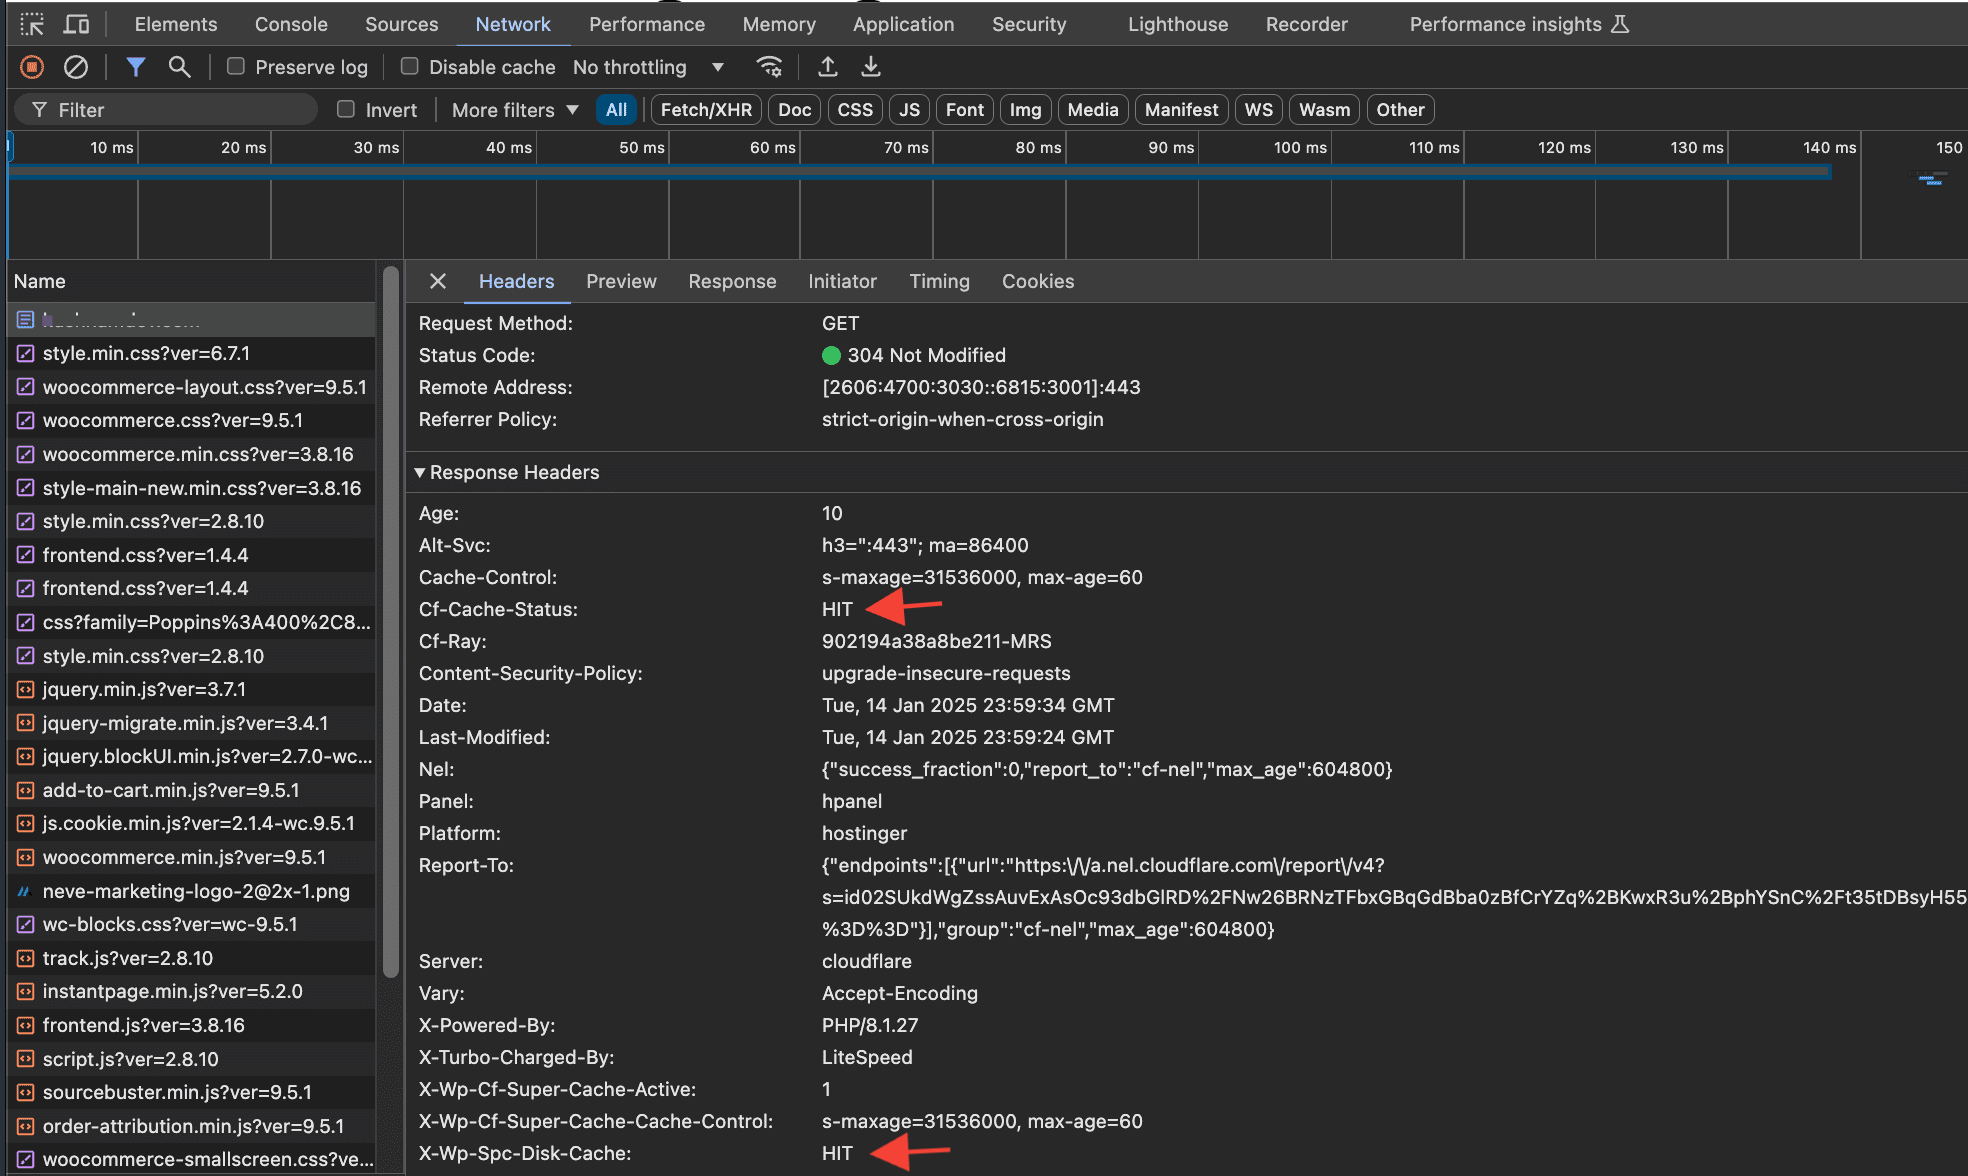
Task: Expand the More filters dropdown
Action: click(x=514, y=110)
